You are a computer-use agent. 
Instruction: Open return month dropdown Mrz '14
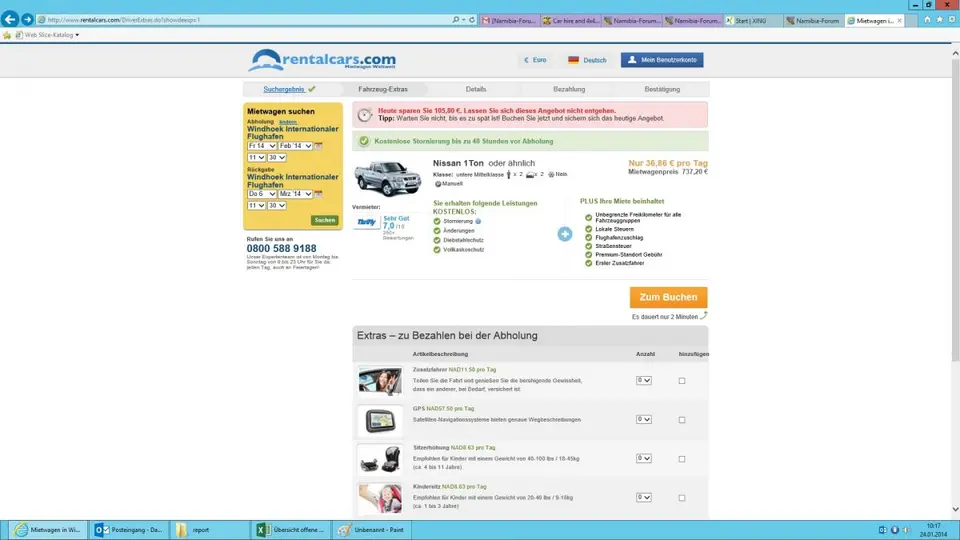click(295, 193)
